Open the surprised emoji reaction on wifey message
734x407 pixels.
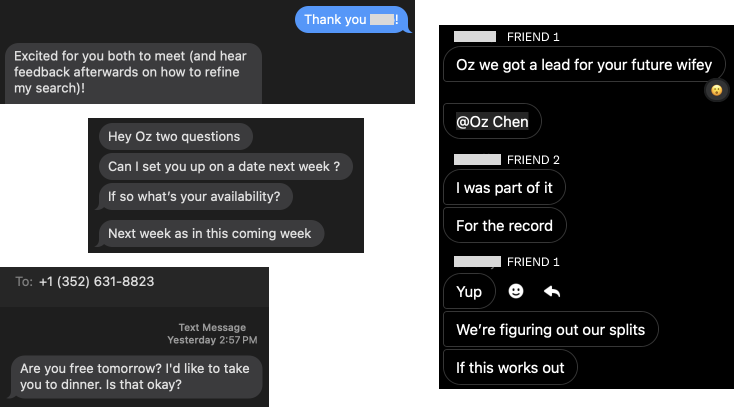click(x=716, y=90)
